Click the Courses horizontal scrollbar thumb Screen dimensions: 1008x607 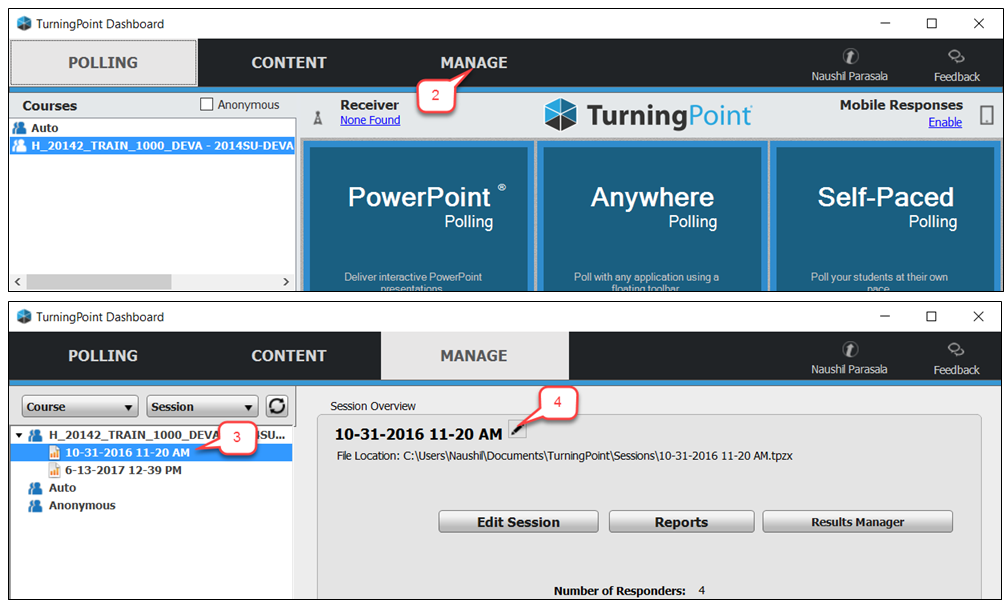coord(99,282)
